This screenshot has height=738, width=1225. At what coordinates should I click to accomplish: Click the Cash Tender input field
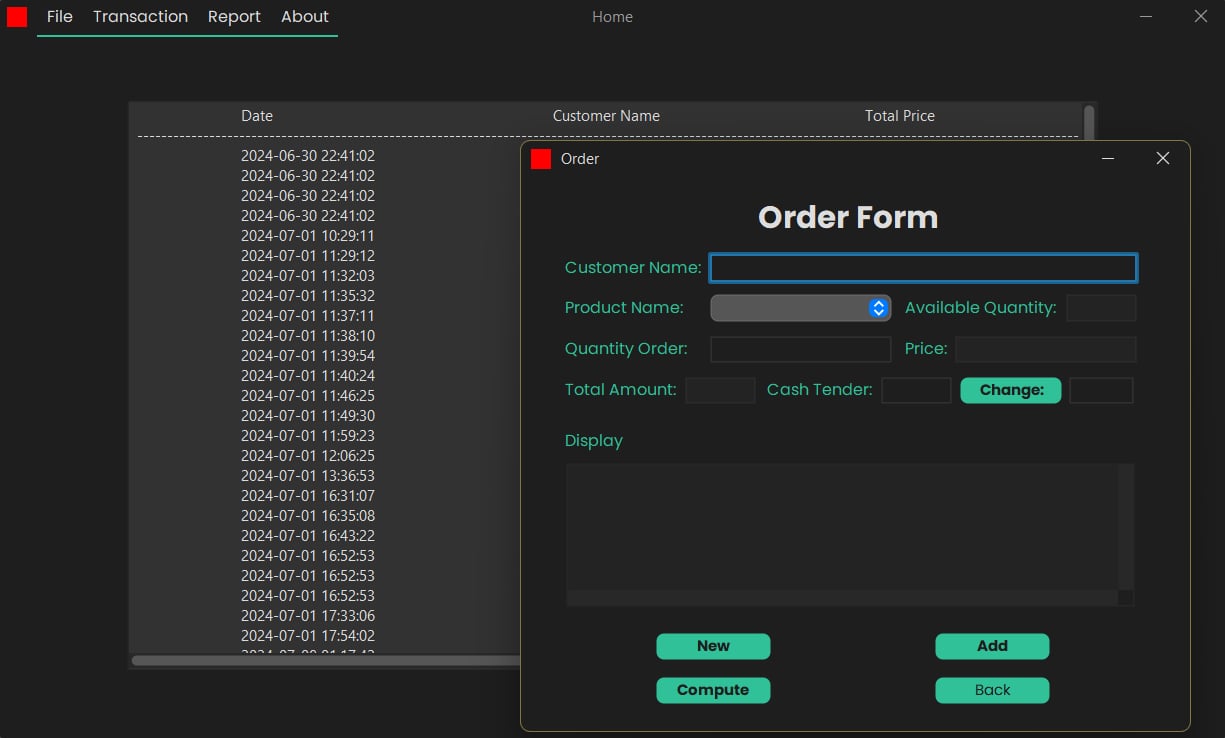pyautogui.click(x=916, y=390)
